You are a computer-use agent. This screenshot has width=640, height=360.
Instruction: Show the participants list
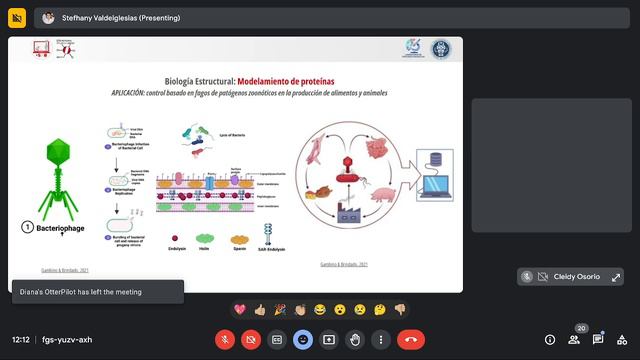pos(574,340)
